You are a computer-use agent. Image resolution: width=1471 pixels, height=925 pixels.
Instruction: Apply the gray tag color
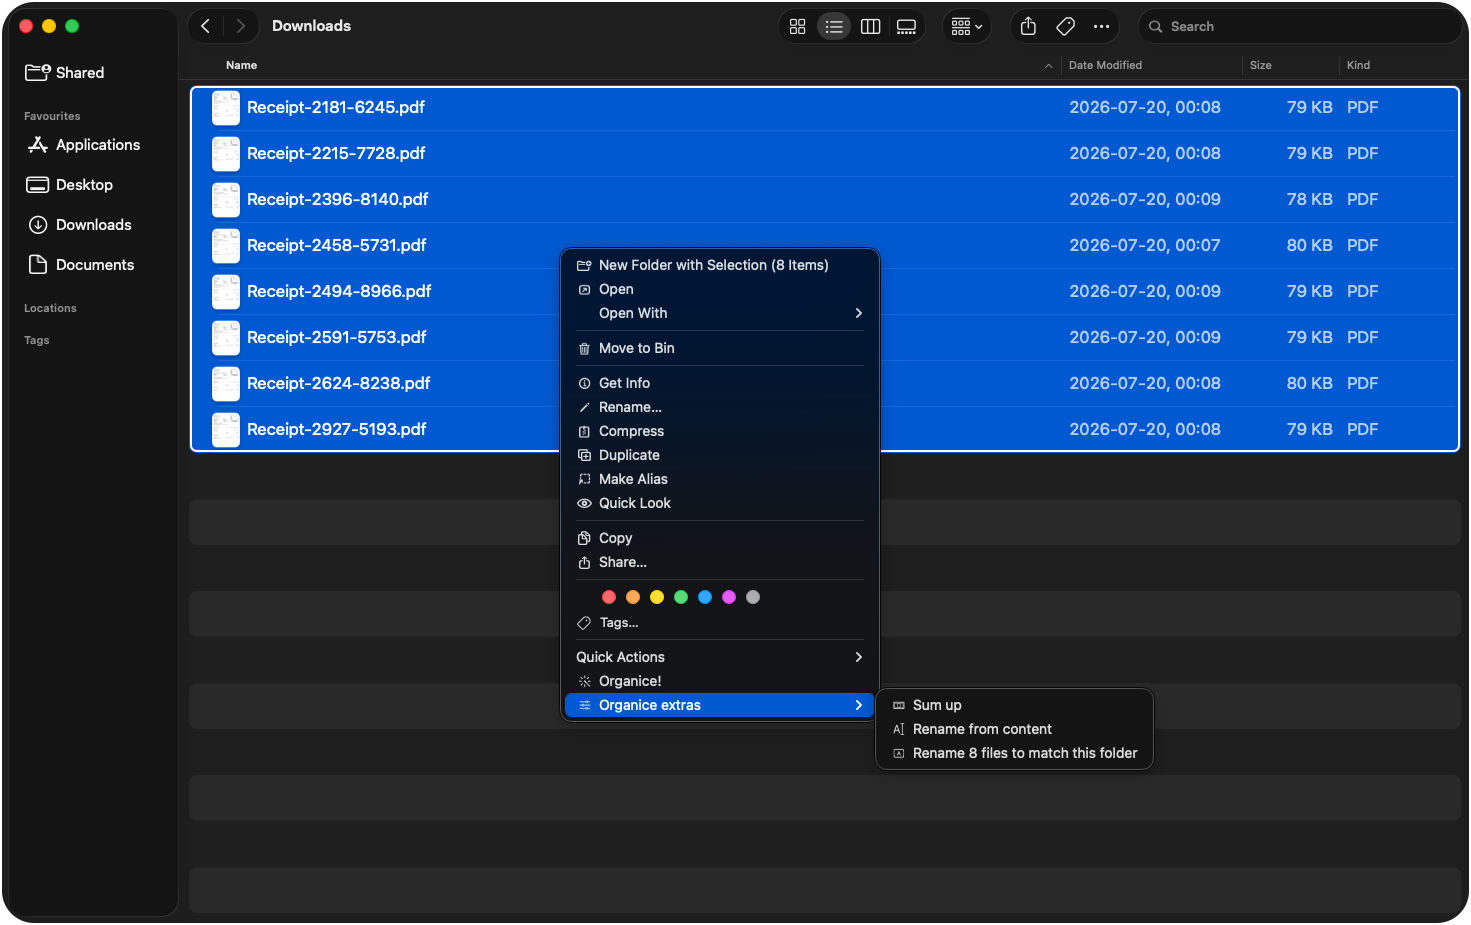point(753,597)
